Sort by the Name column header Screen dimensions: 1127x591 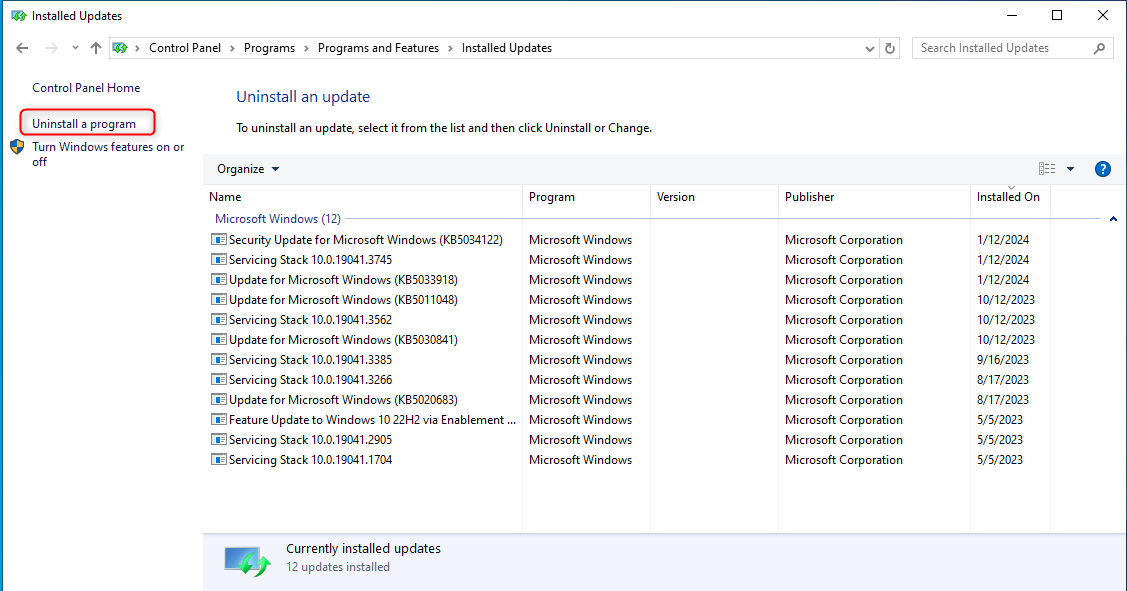pyautogui.click(x=363, y=197)
